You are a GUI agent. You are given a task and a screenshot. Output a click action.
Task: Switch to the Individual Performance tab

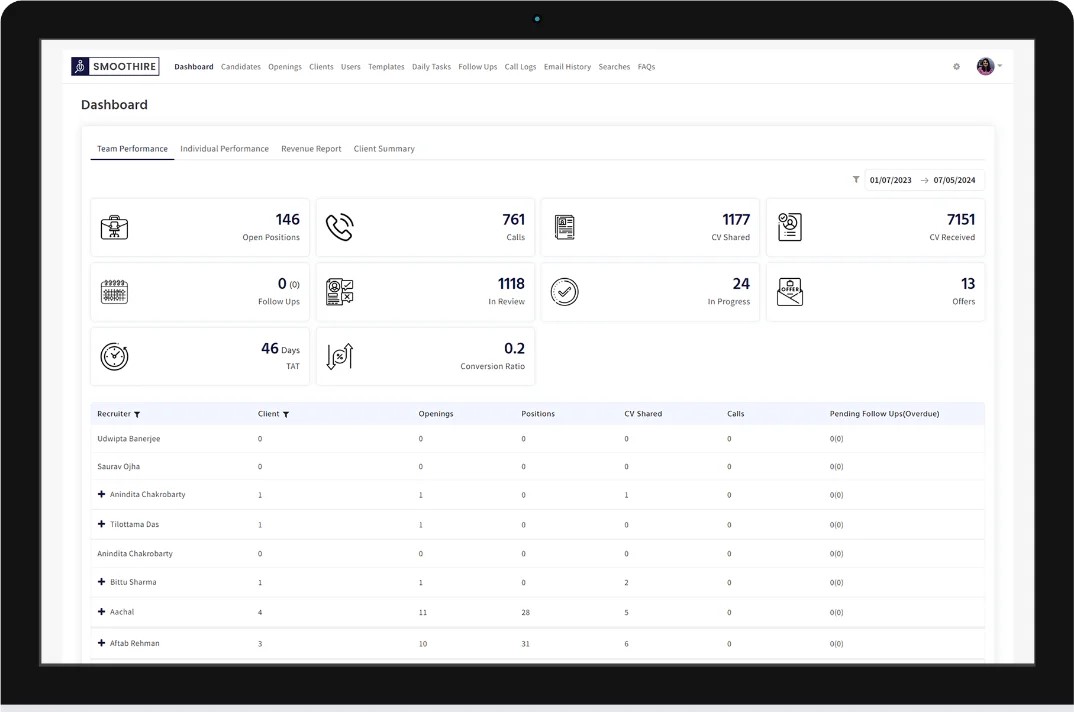tap(224, 149)
